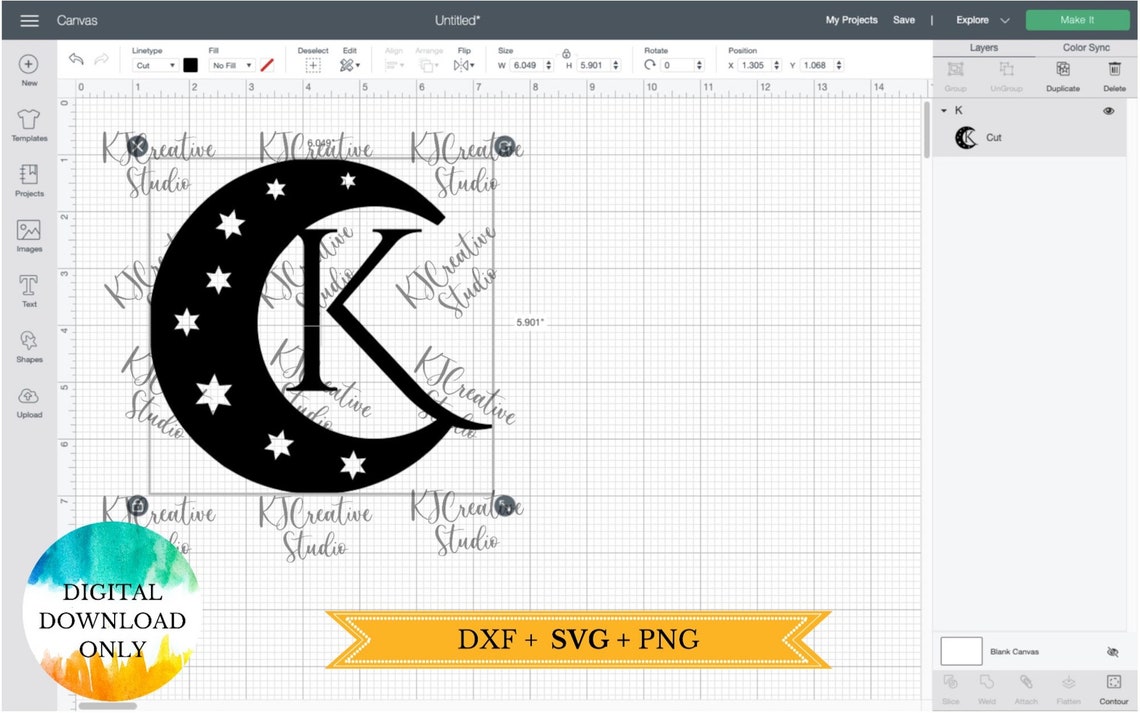
Task: Undo the last action
Action: point(76,59)
